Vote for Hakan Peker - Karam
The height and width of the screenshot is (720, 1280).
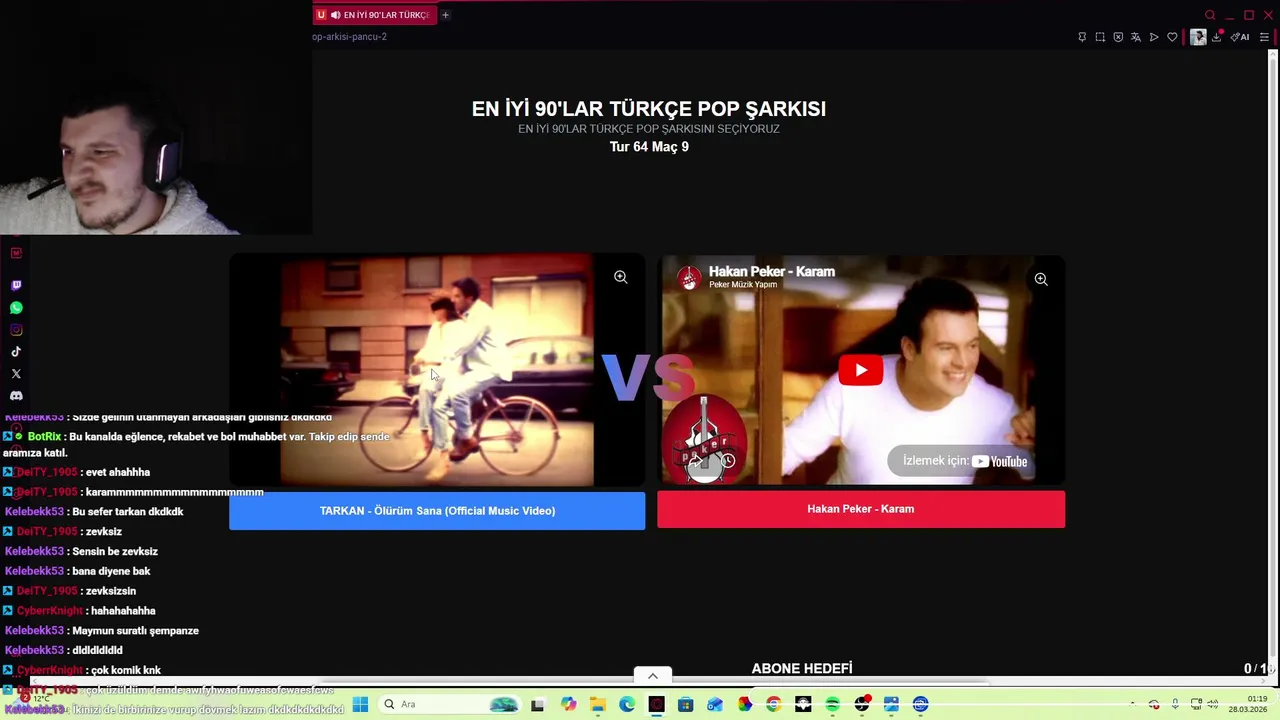click(861, 509)
